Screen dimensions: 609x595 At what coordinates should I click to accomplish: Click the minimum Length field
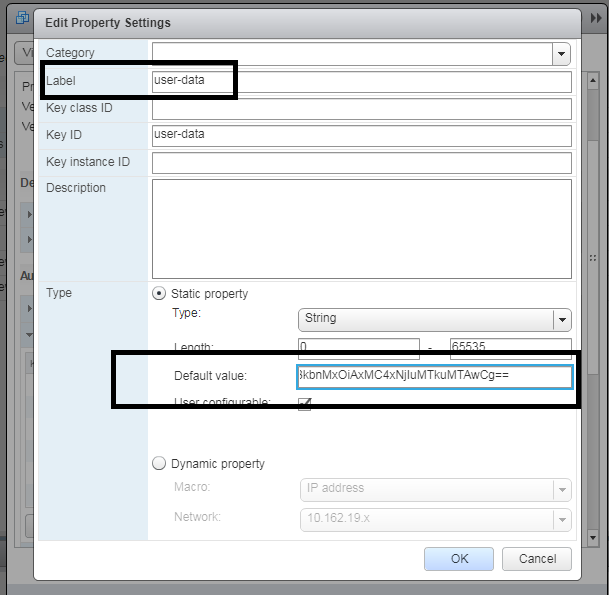click(358, 347)
